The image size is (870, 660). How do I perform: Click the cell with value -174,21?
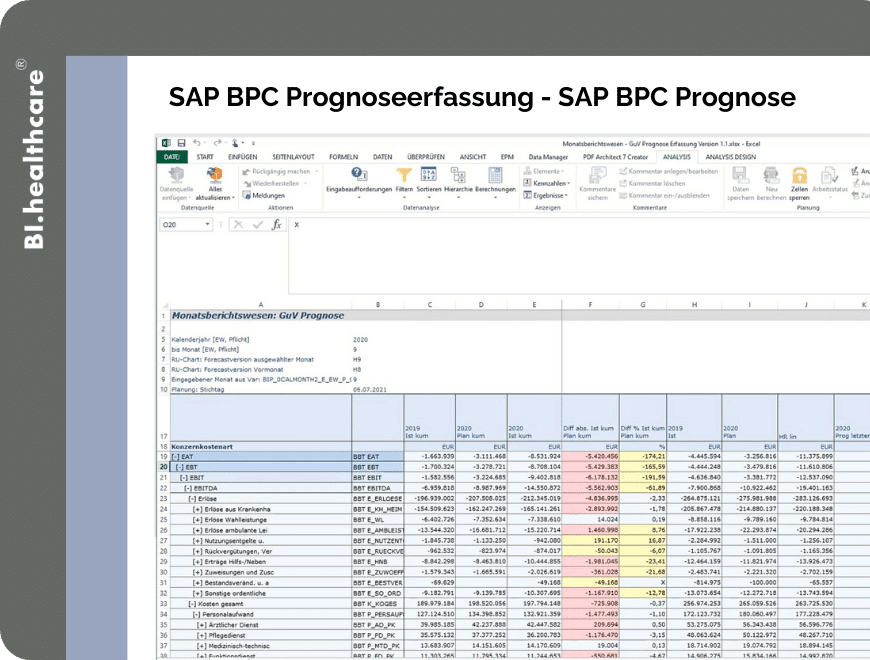[643, 456]
